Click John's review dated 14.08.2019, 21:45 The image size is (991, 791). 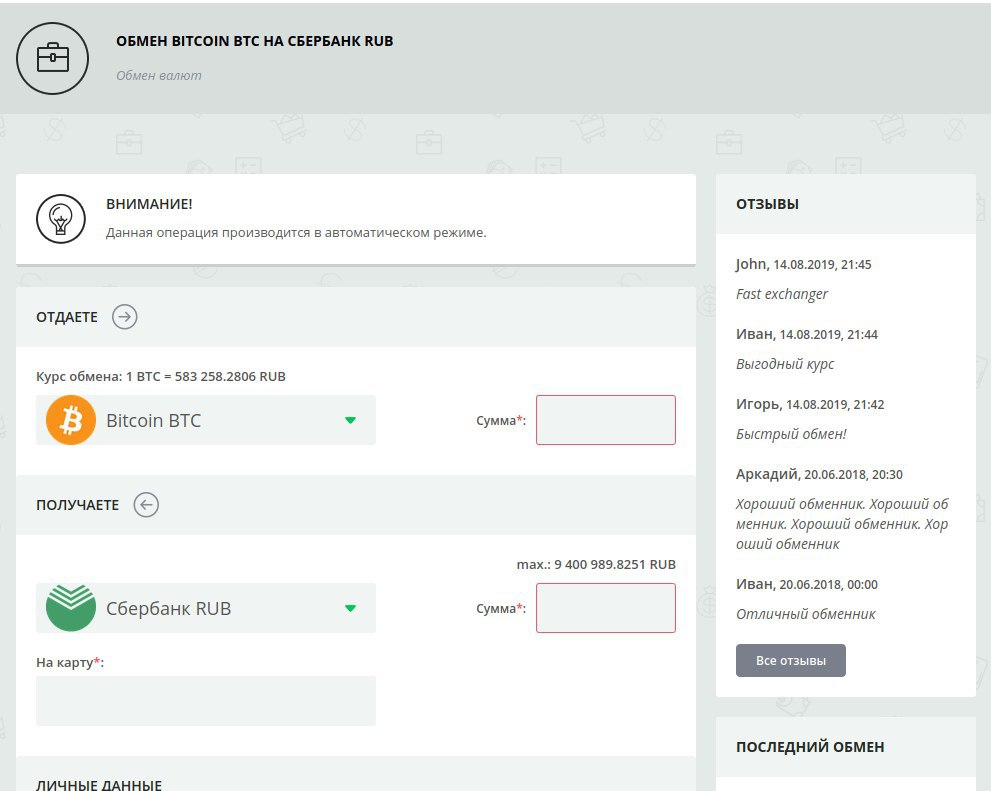pos(803,264)
